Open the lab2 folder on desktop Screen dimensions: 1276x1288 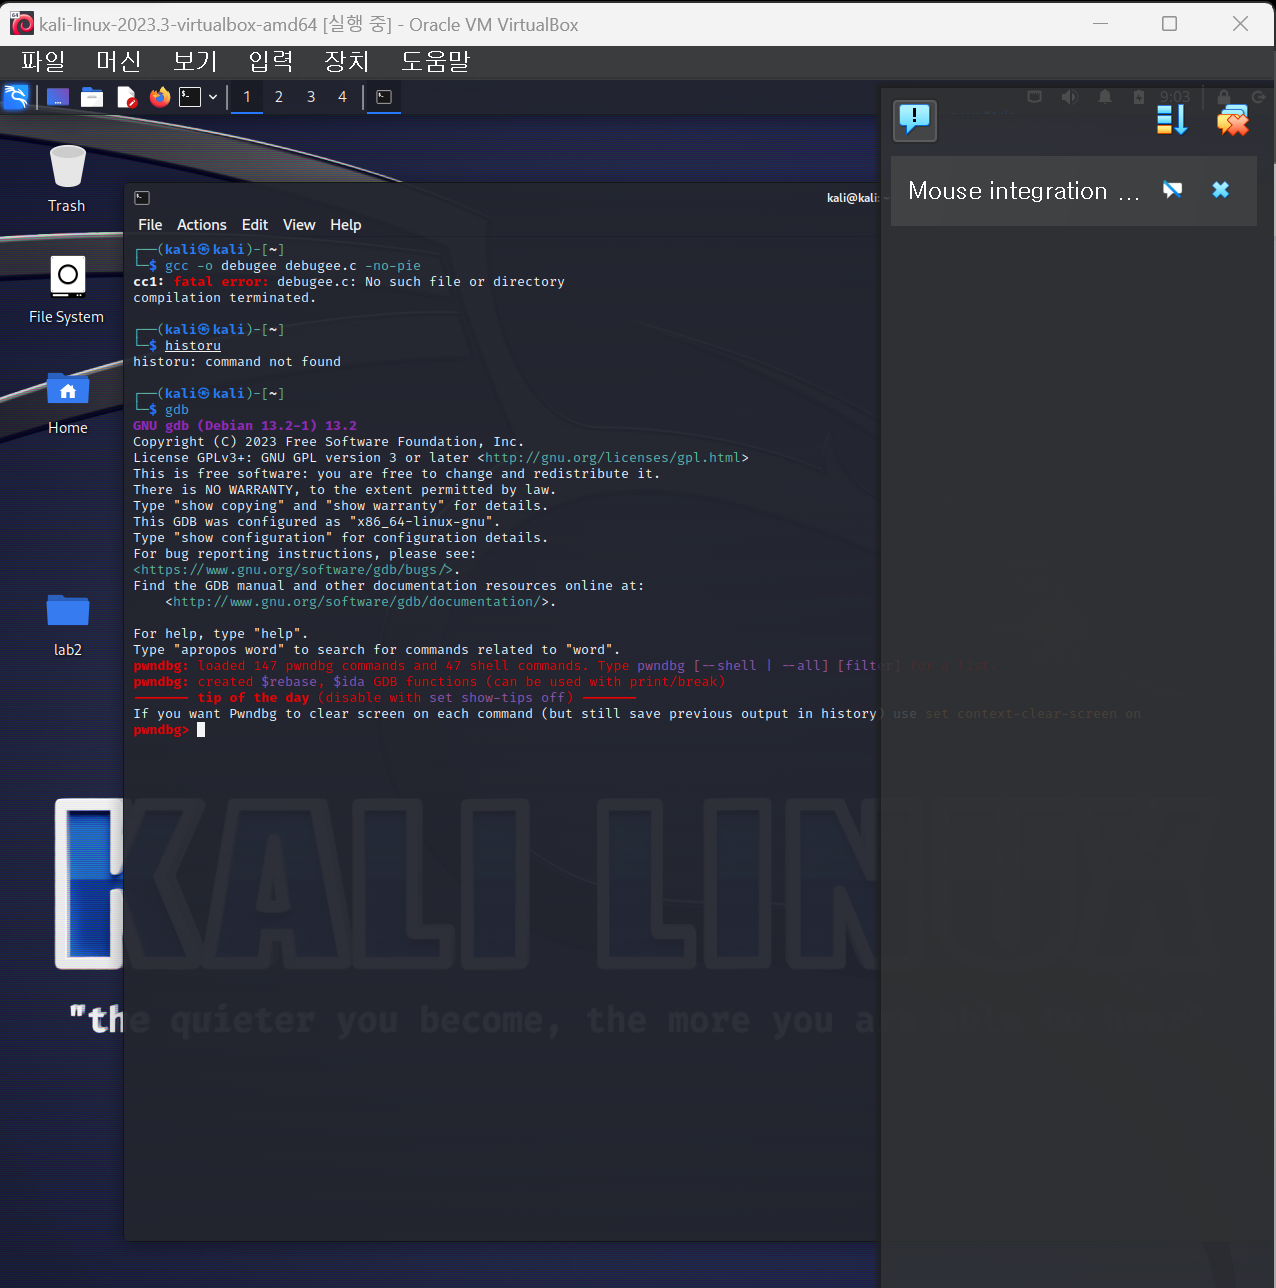coord(67,623)
